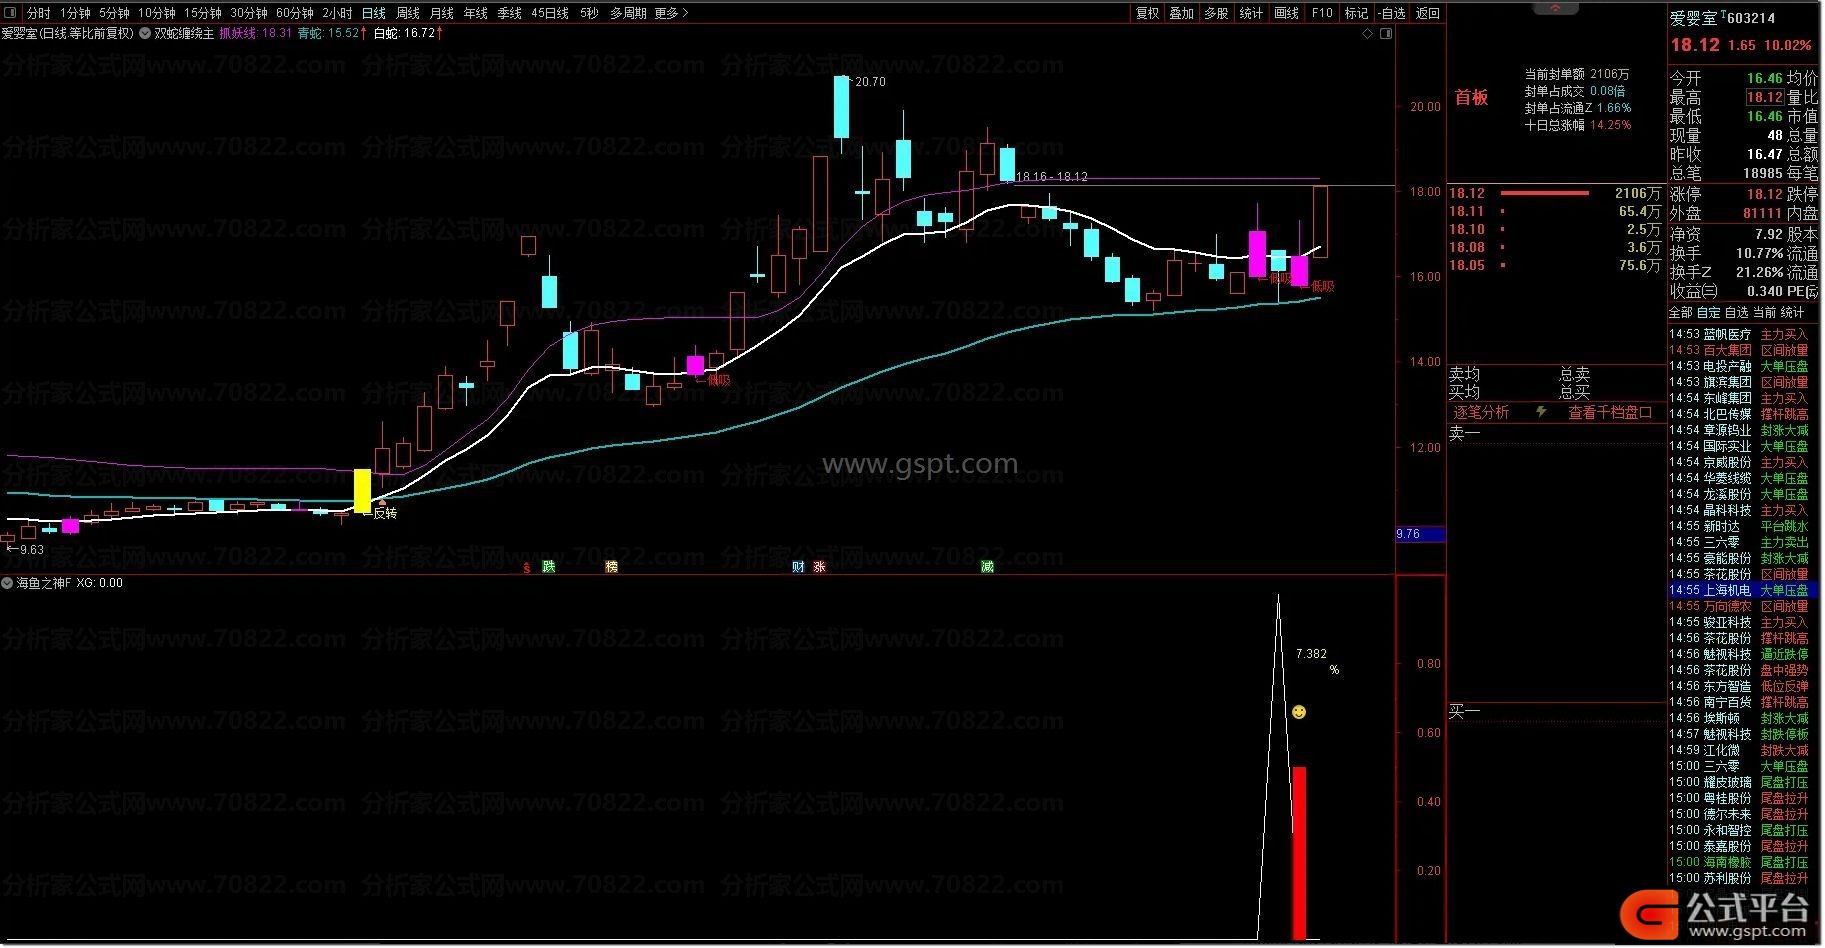The height and width of the screenshot is (948, 1825).
Task: Click the yellow 反转 candle signal
Action: 362,491
